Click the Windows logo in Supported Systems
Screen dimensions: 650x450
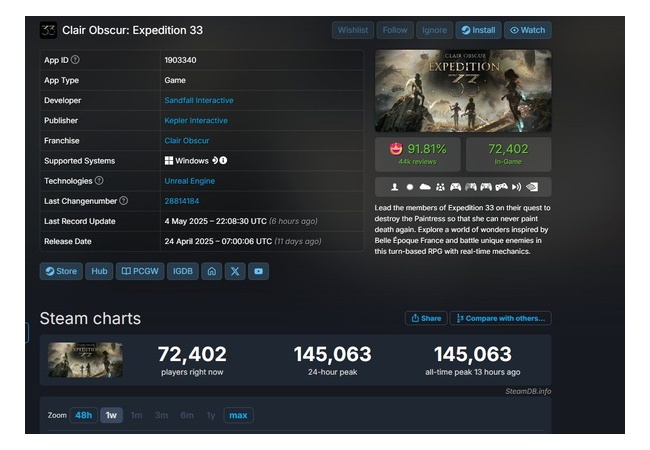pos(169,160)
